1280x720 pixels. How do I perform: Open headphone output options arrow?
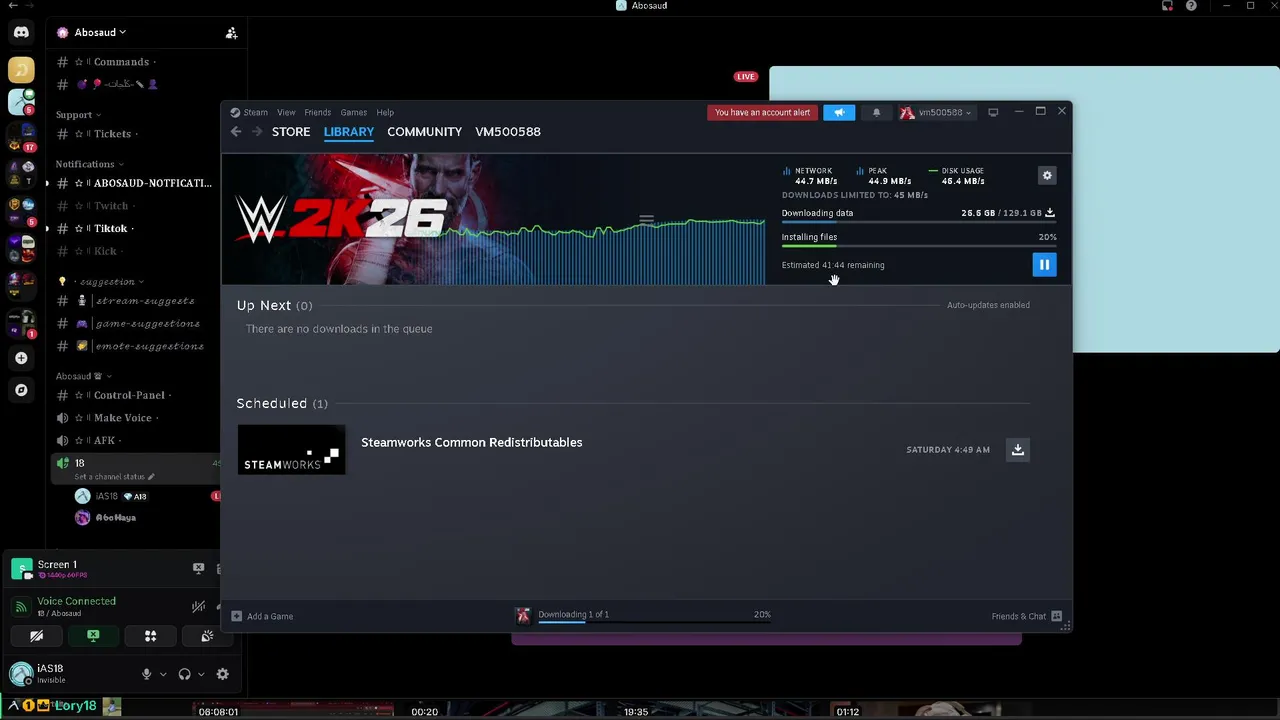[201, 674]
